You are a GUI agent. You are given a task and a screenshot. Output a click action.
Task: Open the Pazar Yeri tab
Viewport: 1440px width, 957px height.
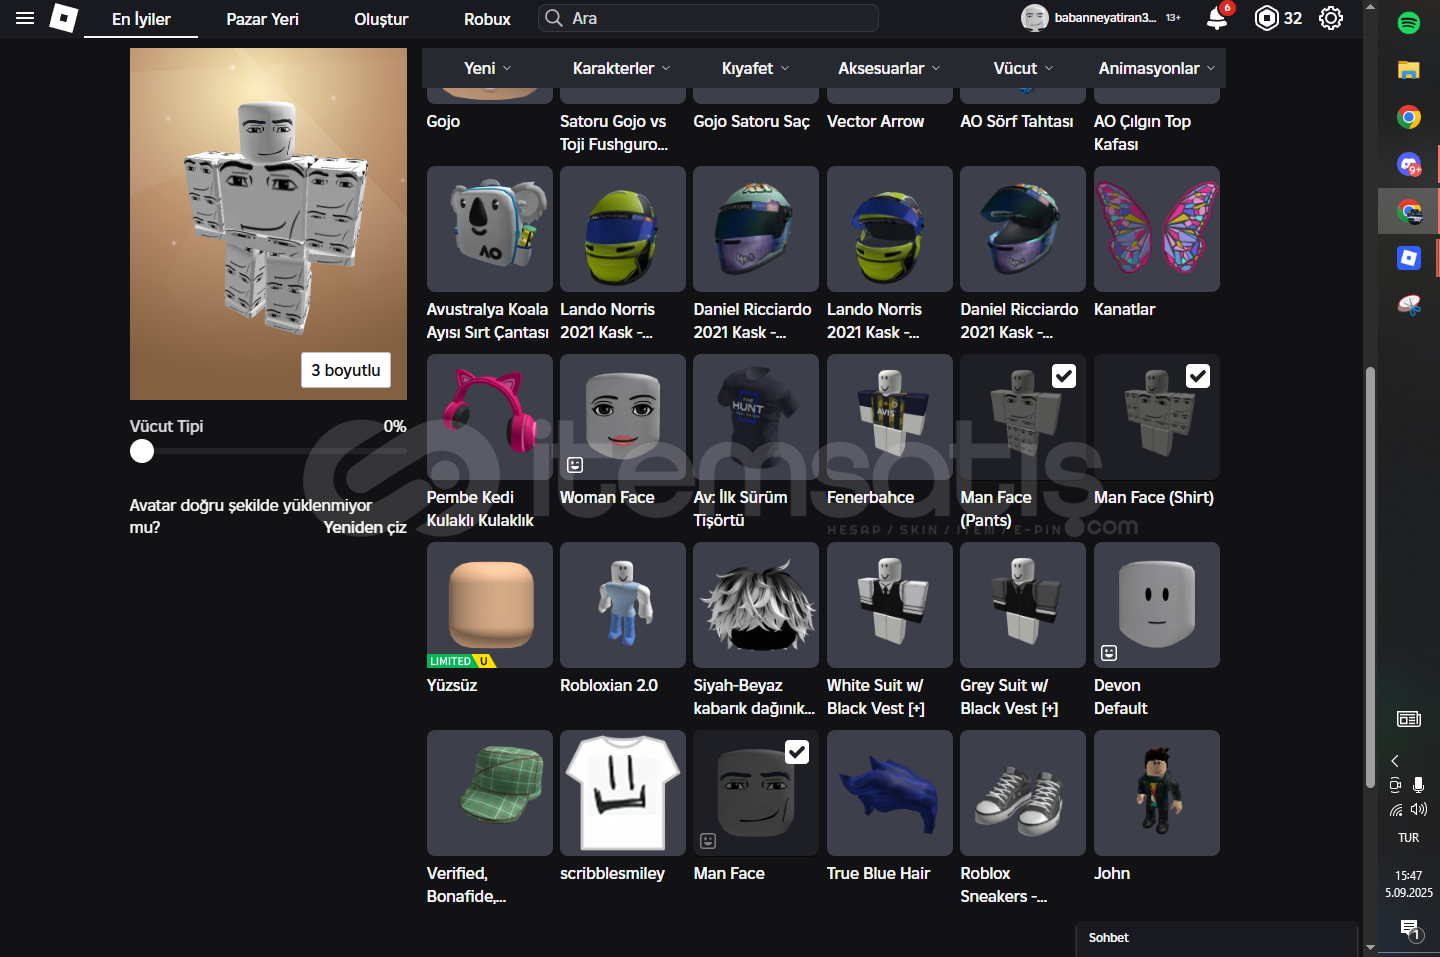pos(262,19)
